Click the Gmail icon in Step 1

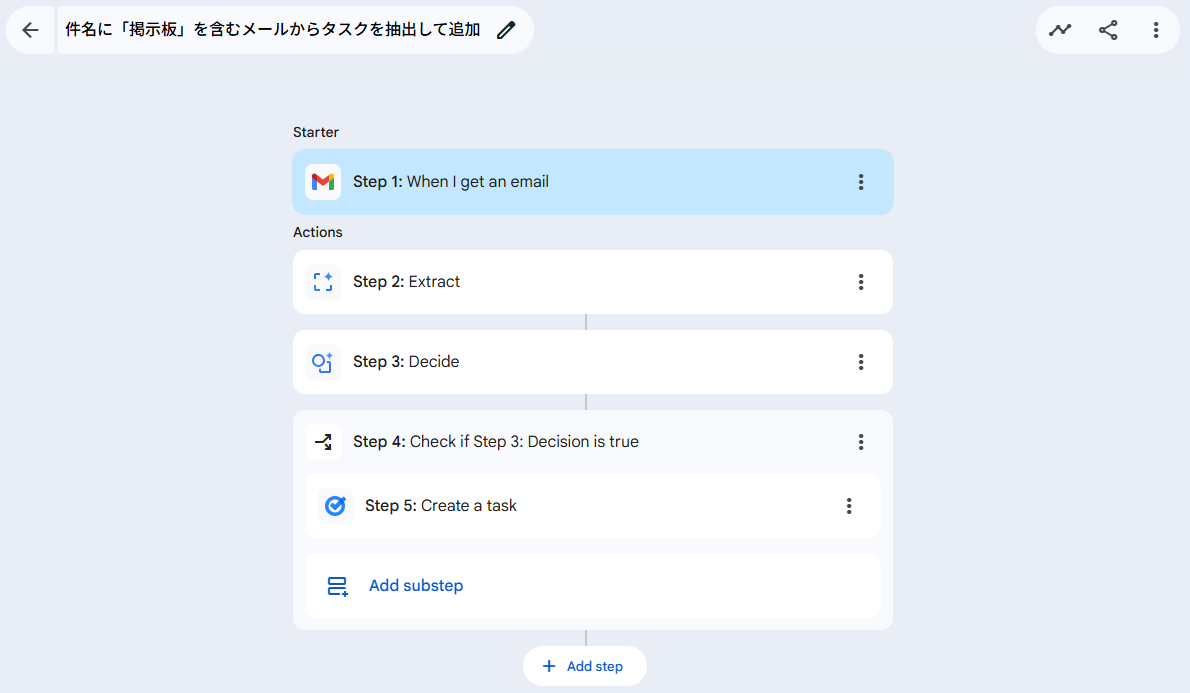tap(323, 182)
